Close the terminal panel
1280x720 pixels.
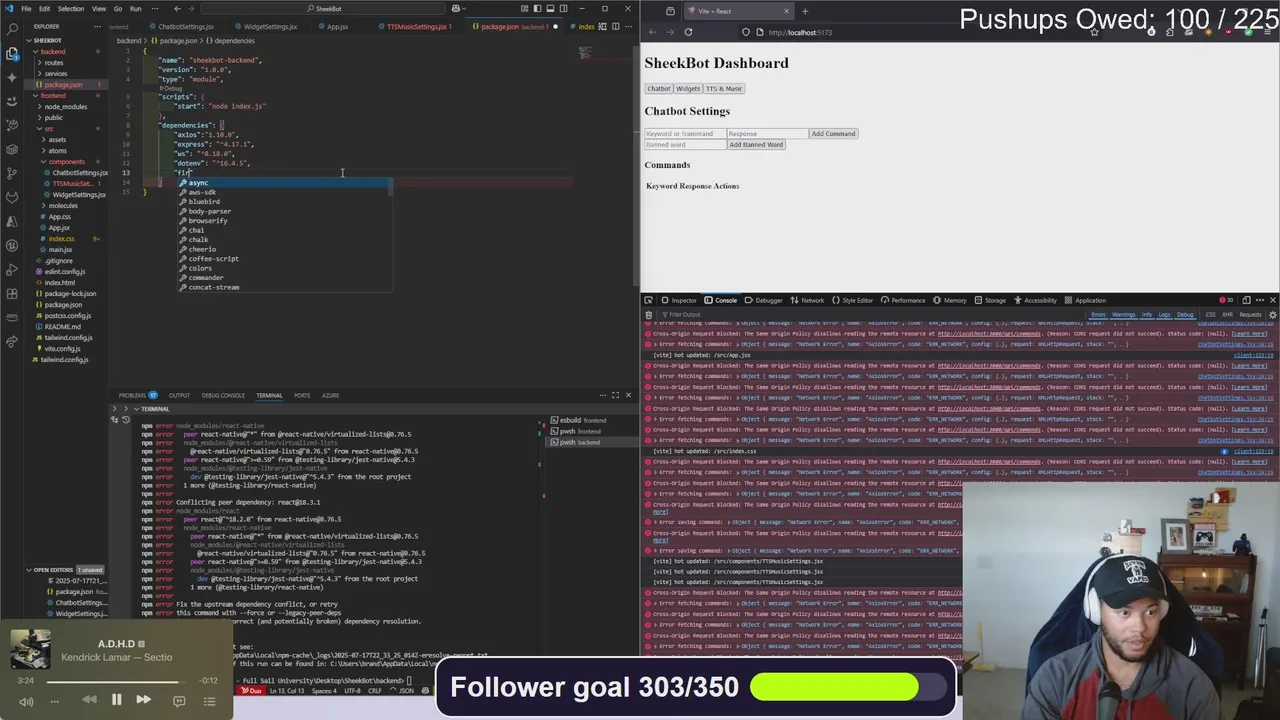coord(628,395)
